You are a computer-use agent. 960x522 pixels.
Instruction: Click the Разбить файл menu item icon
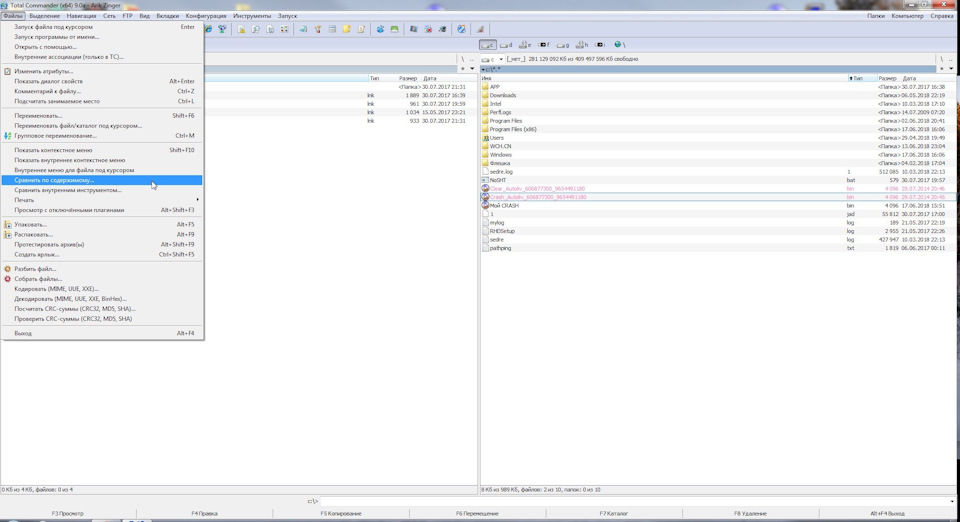click(x=7, y=269)
